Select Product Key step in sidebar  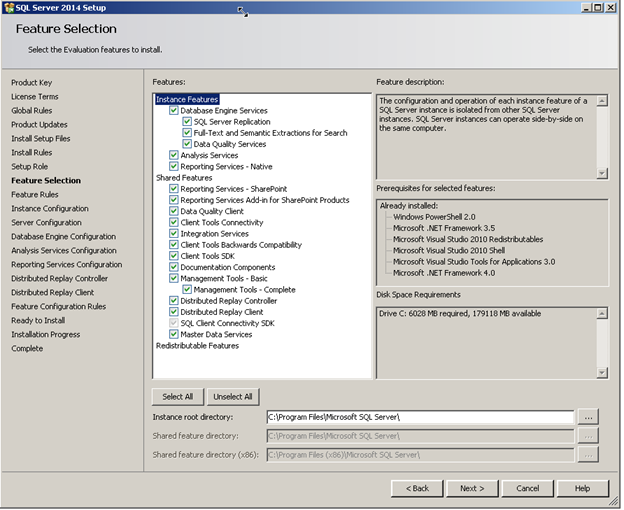(31, 82)
